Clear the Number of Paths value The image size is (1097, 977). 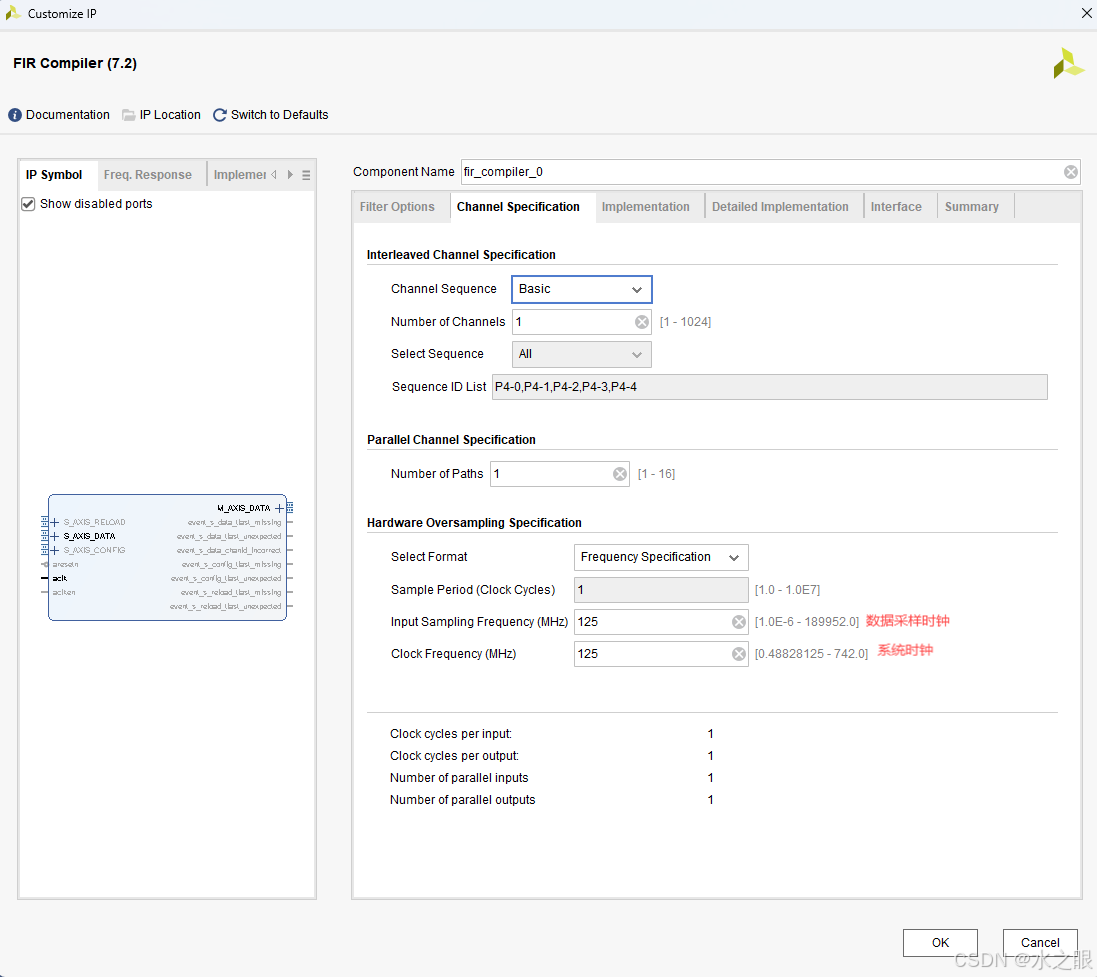620,475
